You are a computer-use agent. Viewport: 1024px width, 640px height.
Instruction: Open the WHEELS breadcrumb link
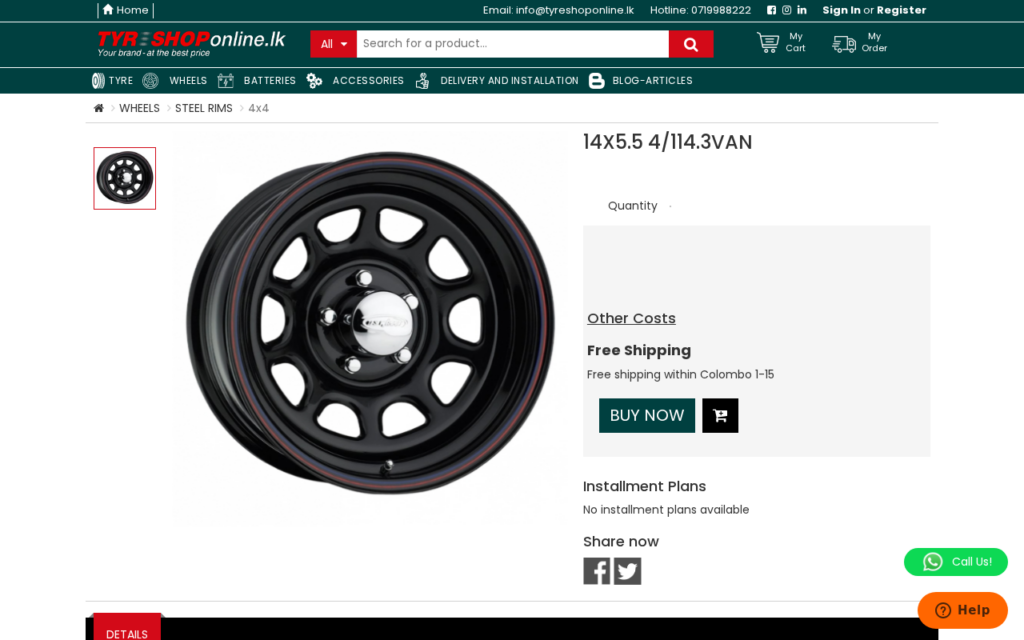(139, 108)
